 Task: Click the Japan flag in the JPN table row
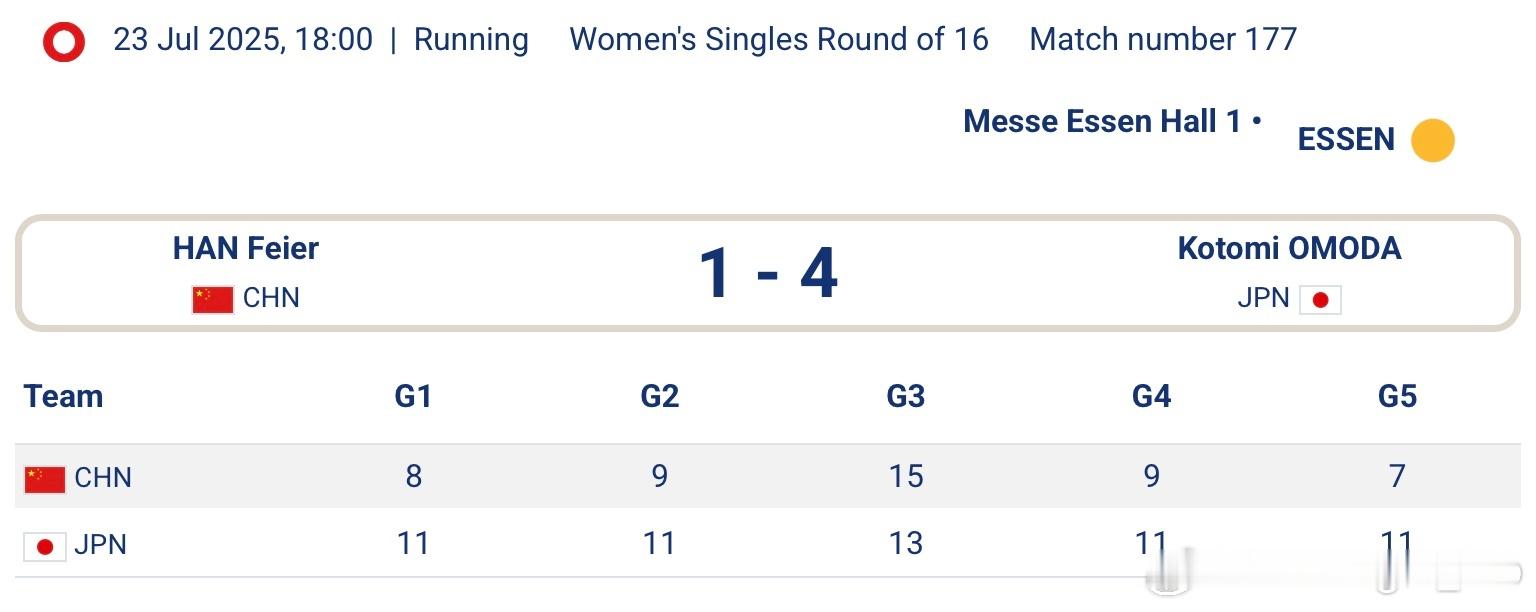45,547
